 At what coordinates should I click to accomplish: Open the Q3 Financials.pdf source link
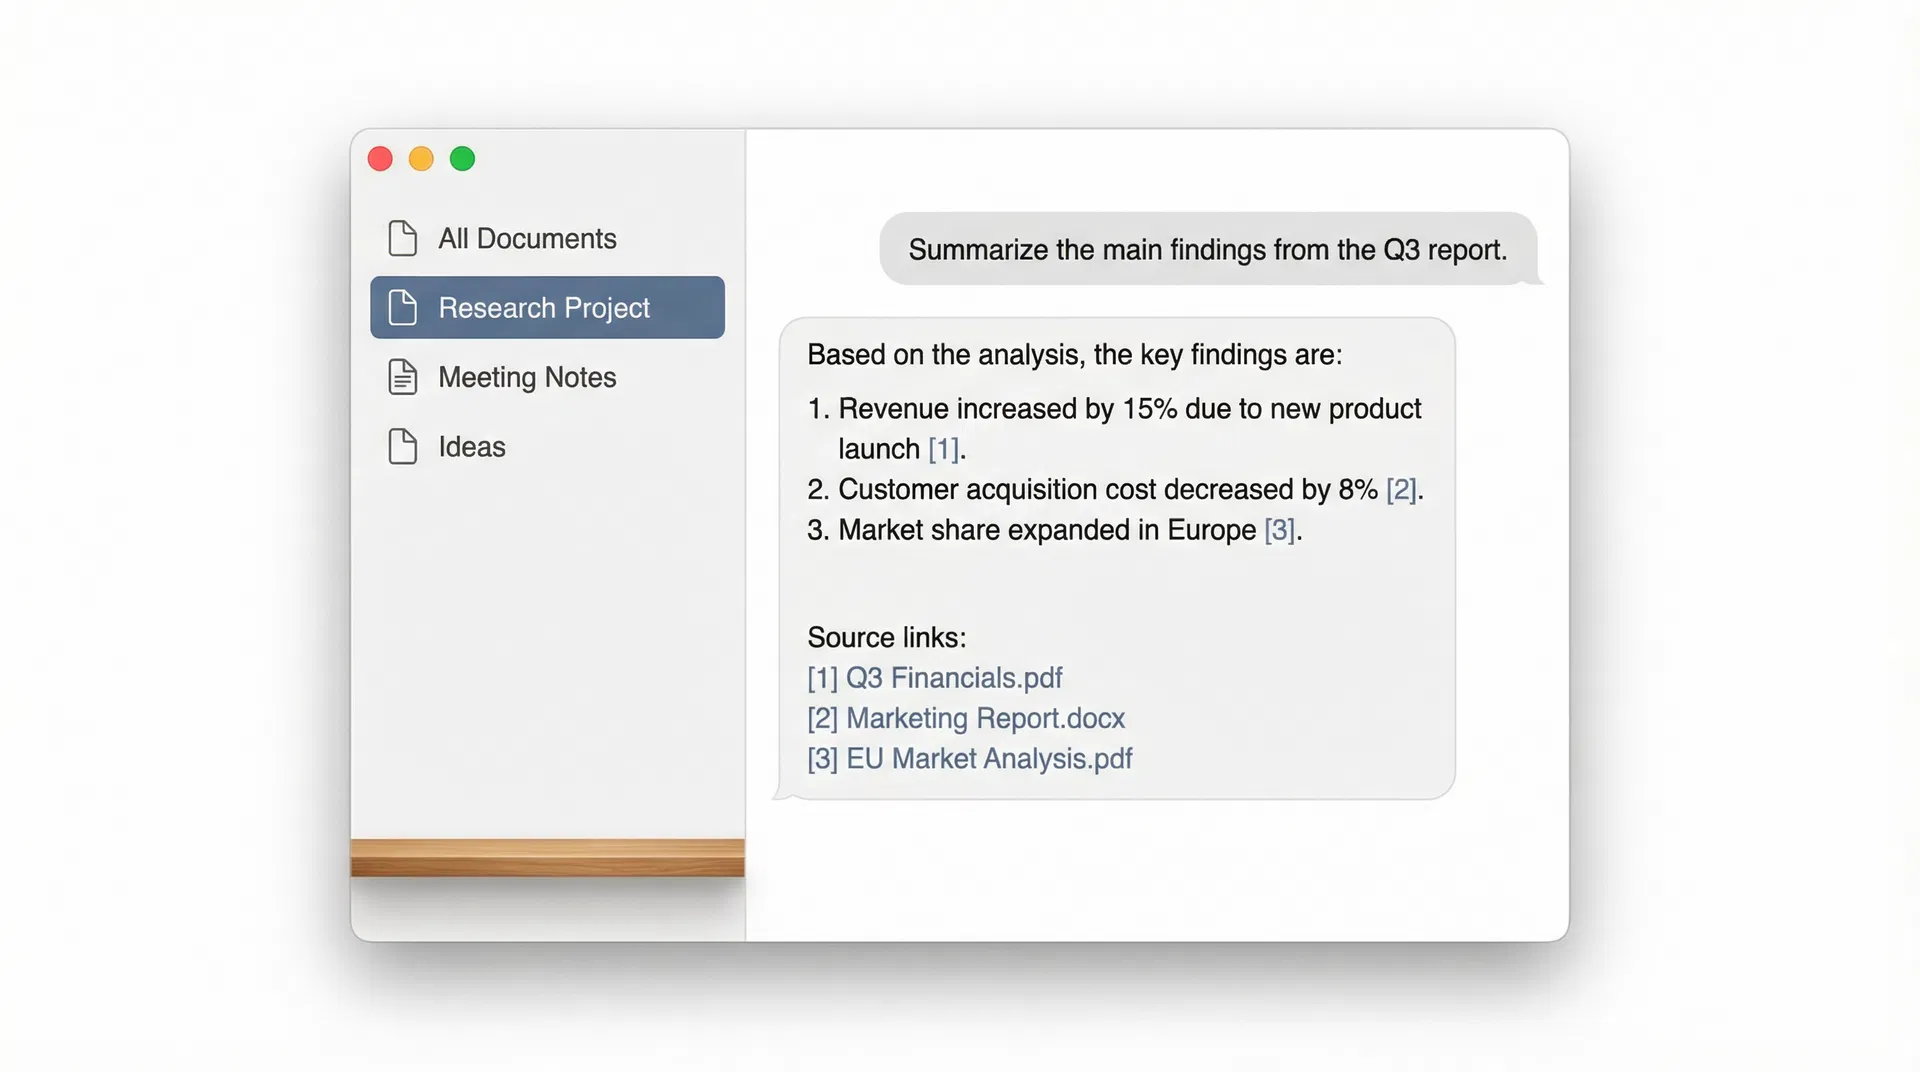(934, 677)
